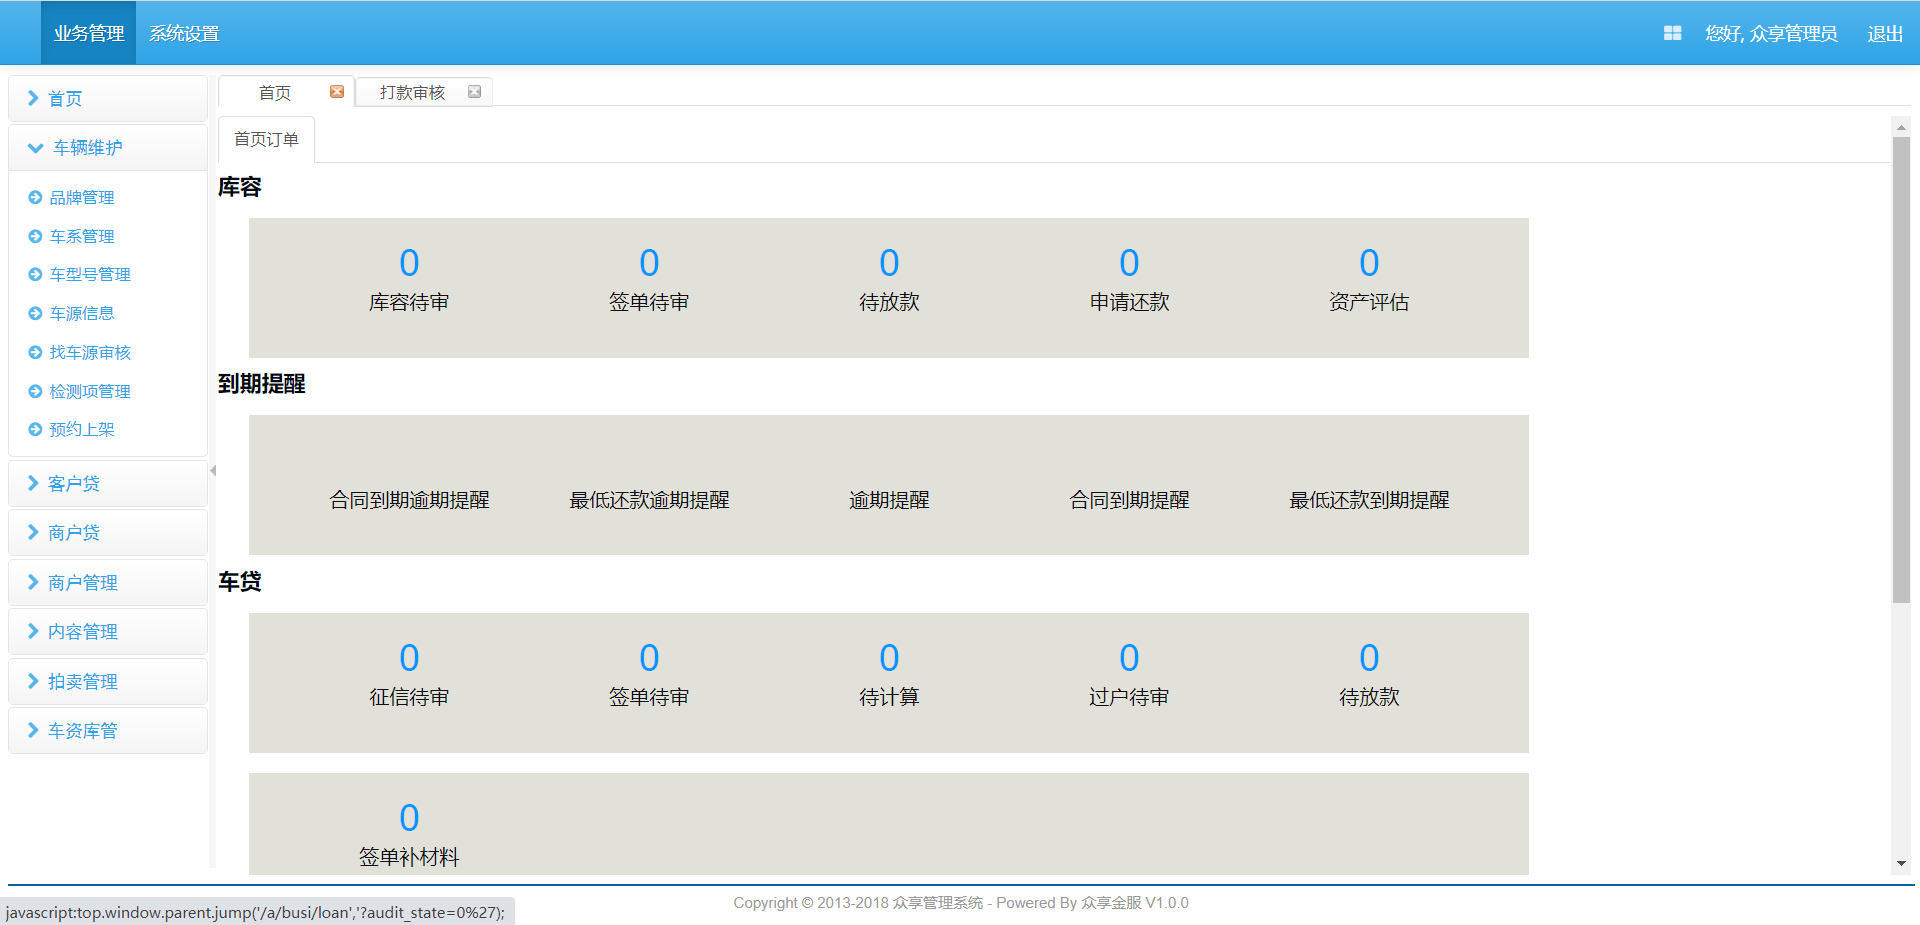
Task: Open 待放款 under 车贷
Action: pyautogui.click(x=1369, y=658)
